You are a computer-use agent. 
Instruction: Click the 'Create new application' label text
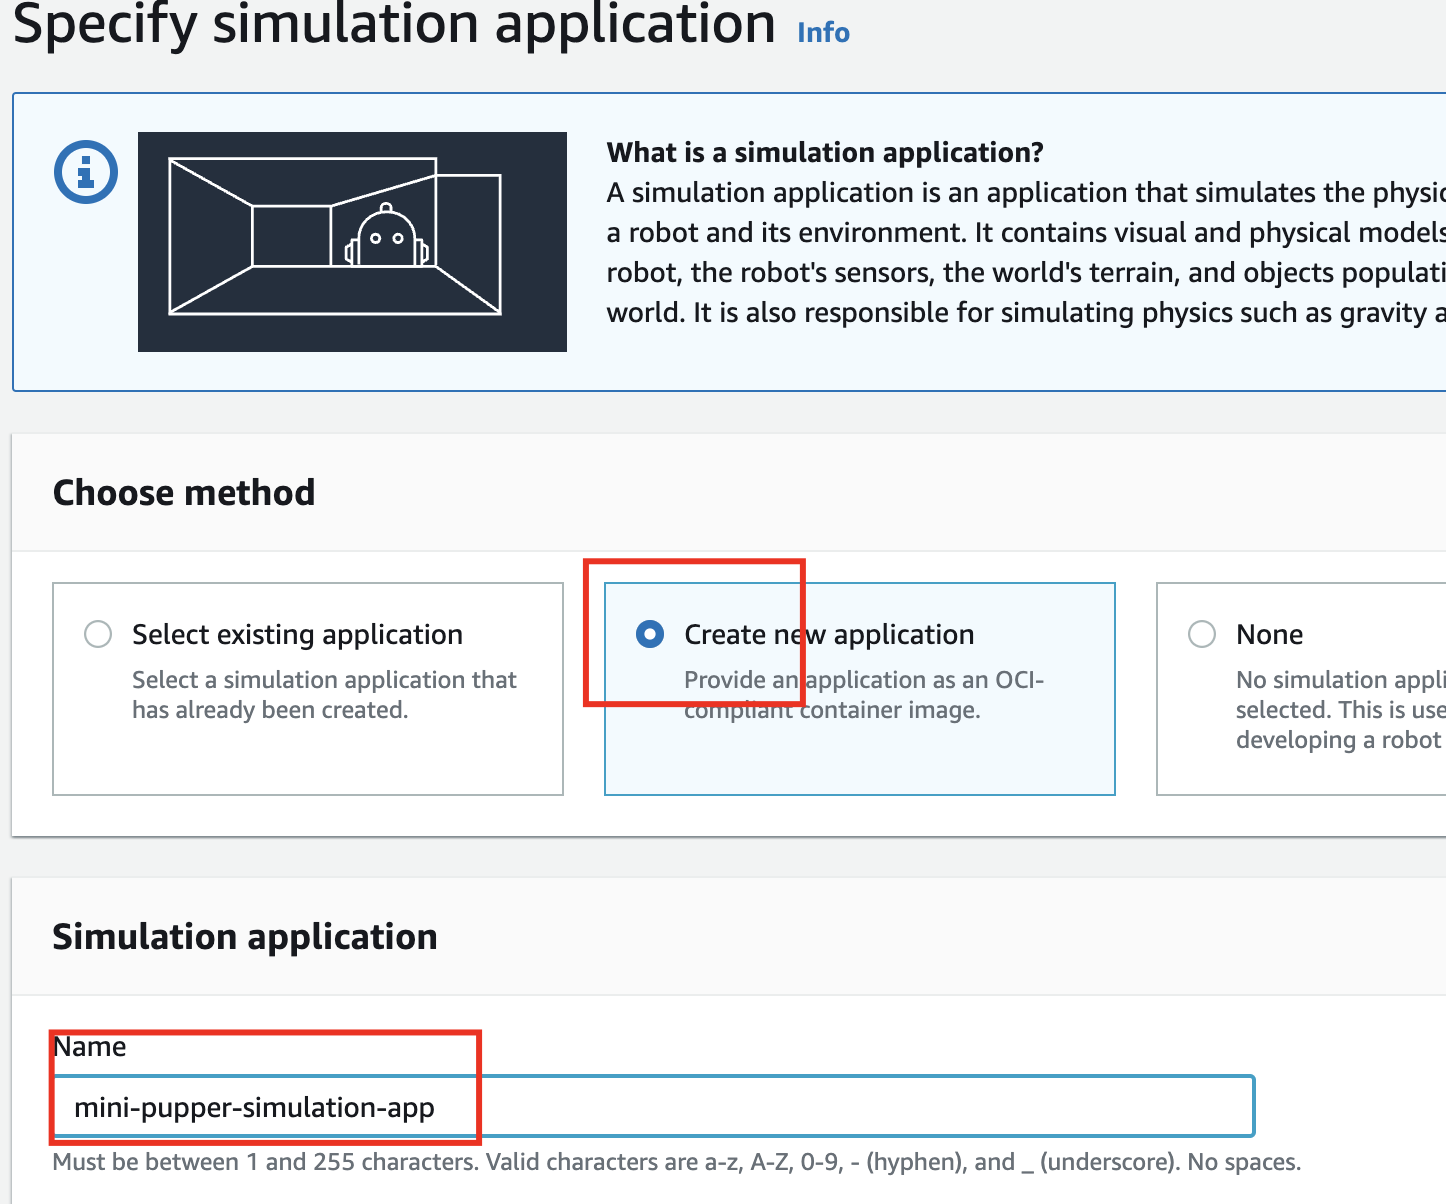coord(829,634)
